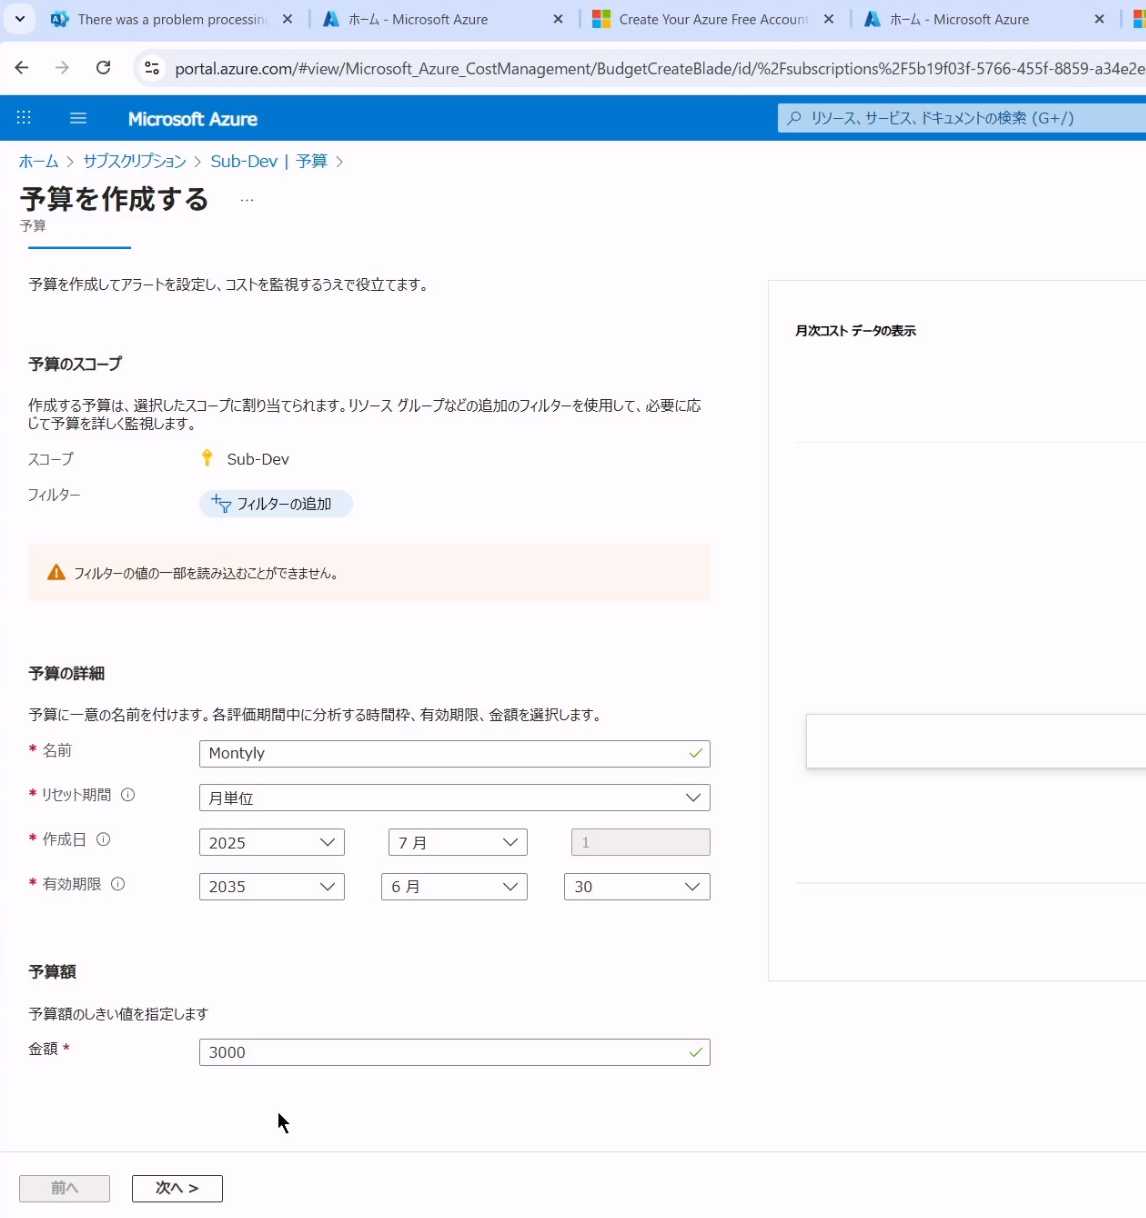Click the サブスクリプション breadcrumb link

(x=134, y=161)
